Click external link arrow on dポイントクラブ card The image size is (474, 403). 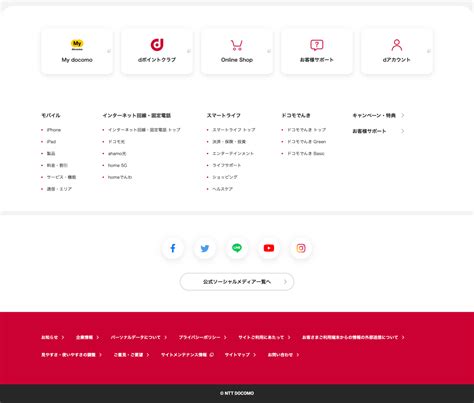(189, 51)
